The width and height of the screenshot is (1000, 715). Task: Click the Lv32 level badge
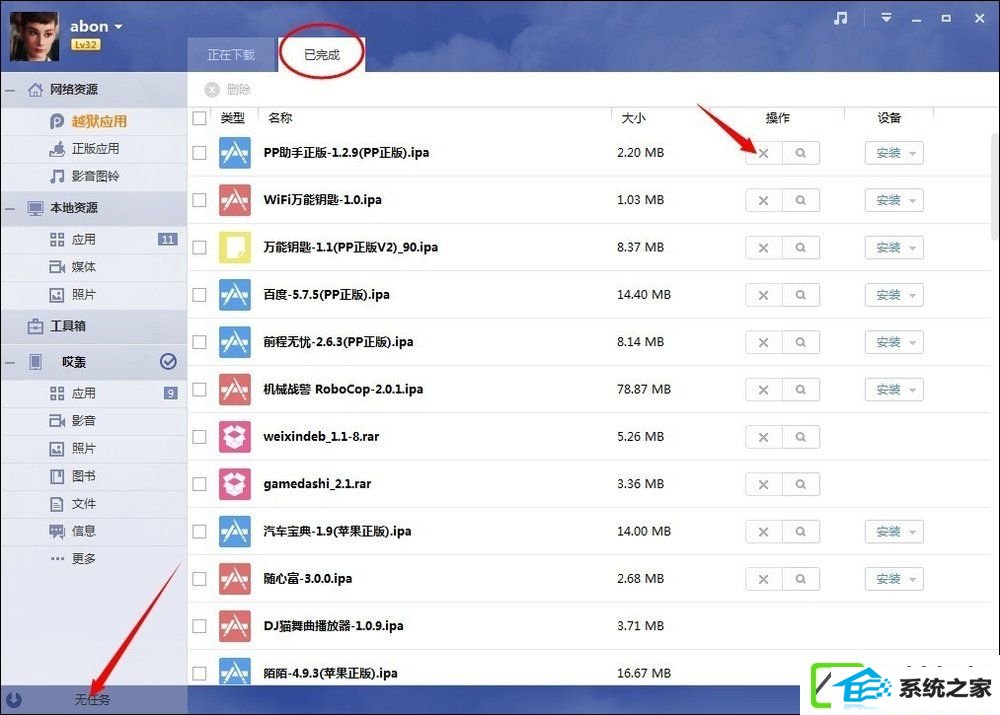pyautogui.click(x=85, y=45)
